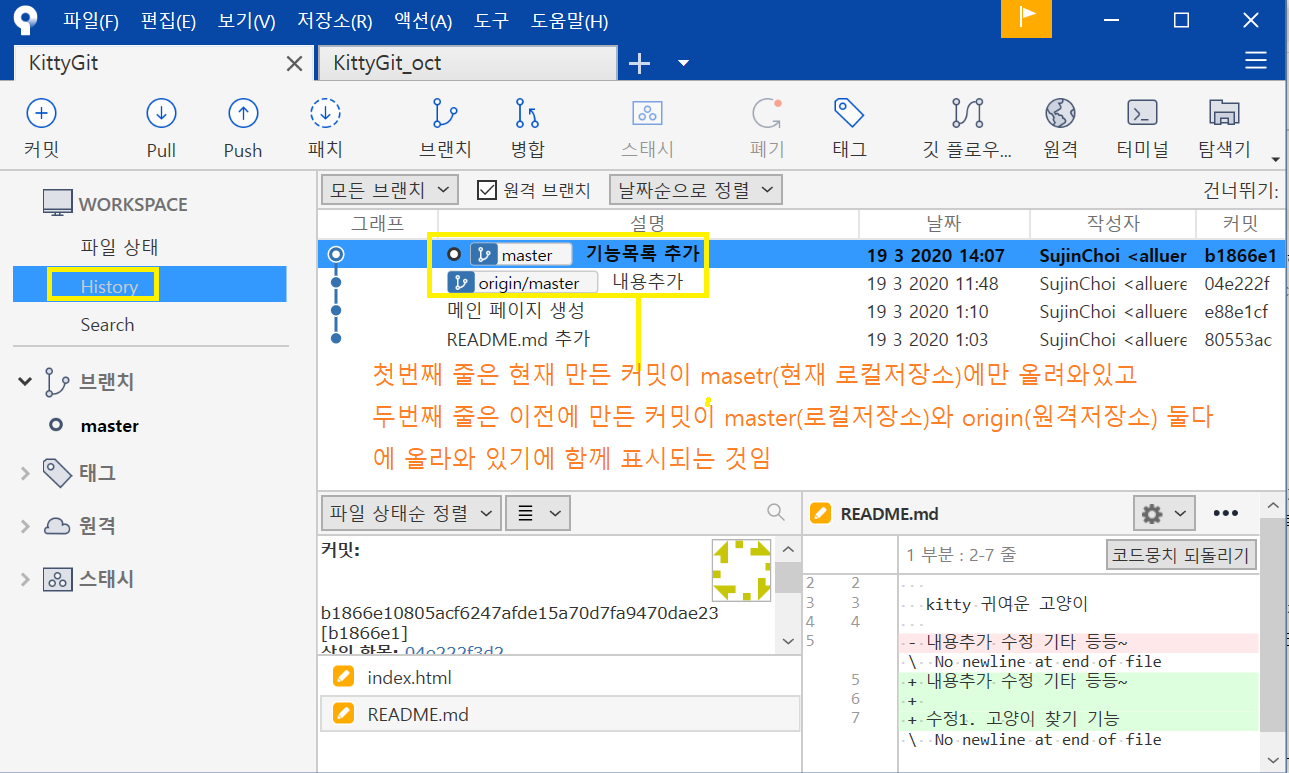Viewport: 1289px width, 773px height.
Task: Open the 날짜순으로 정렬 dropdown
Action: [697, 189]
